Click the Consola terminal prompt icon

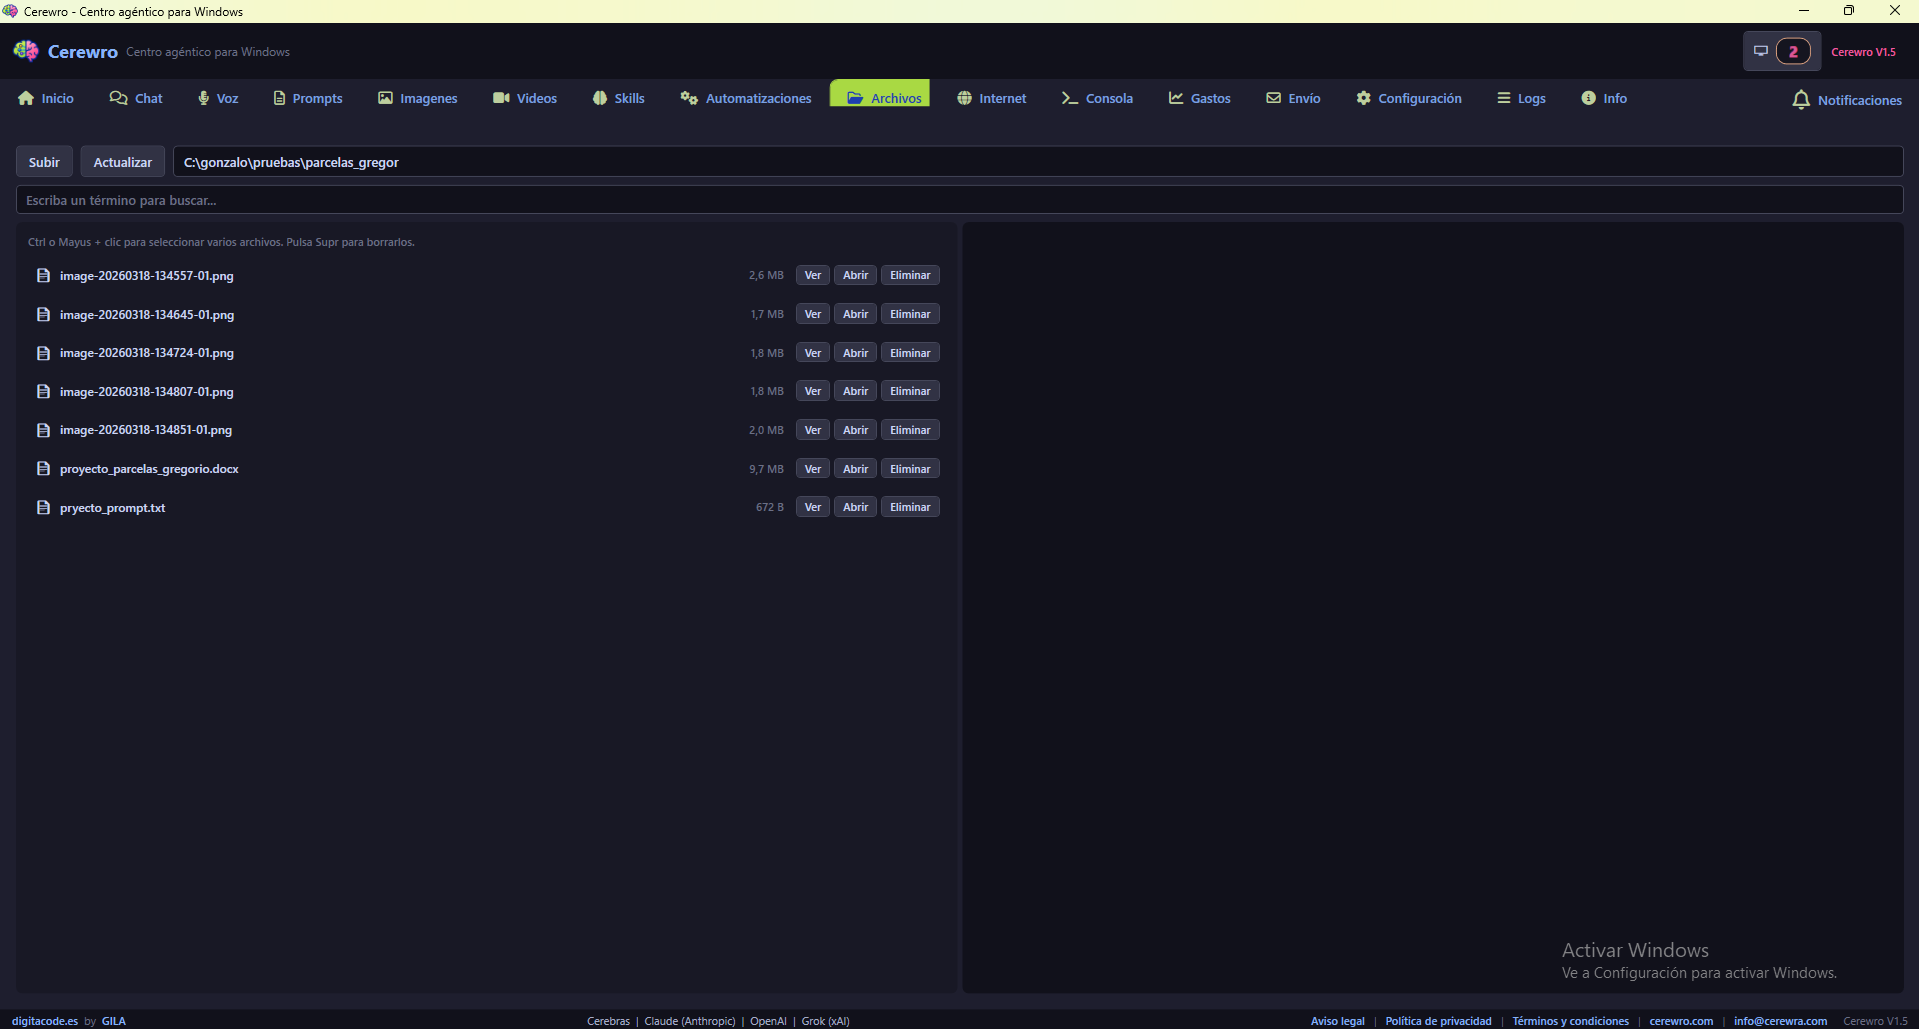click(1069, 98)
